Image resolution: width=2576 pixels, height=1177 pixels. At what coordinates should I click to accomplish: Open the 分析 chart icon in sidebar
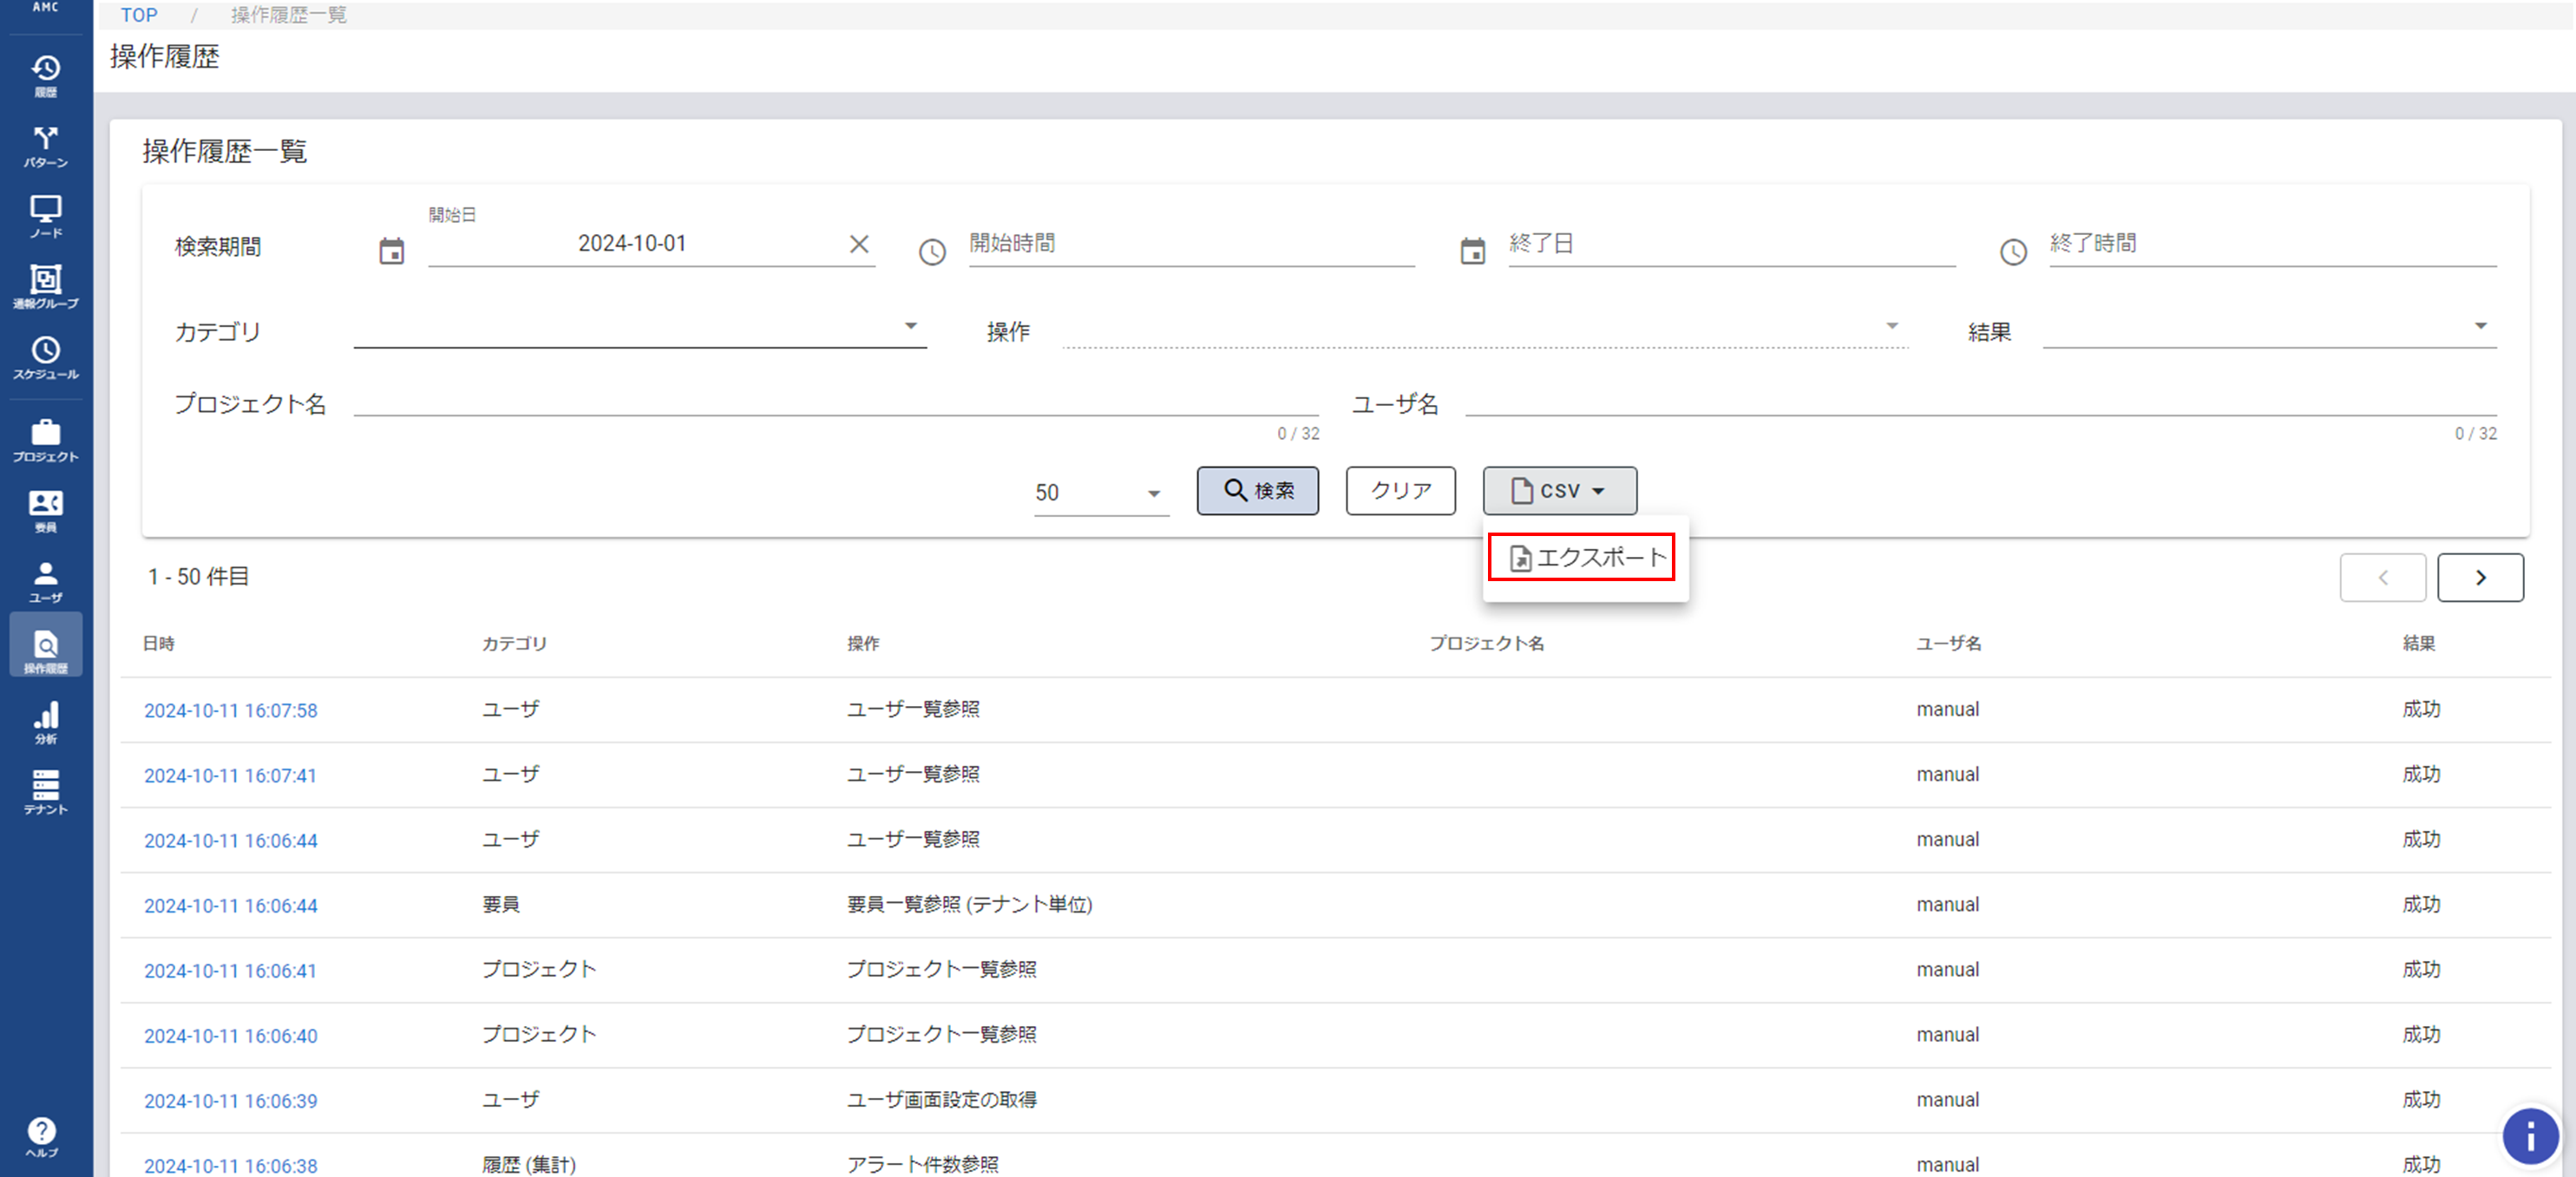point(45,722)
